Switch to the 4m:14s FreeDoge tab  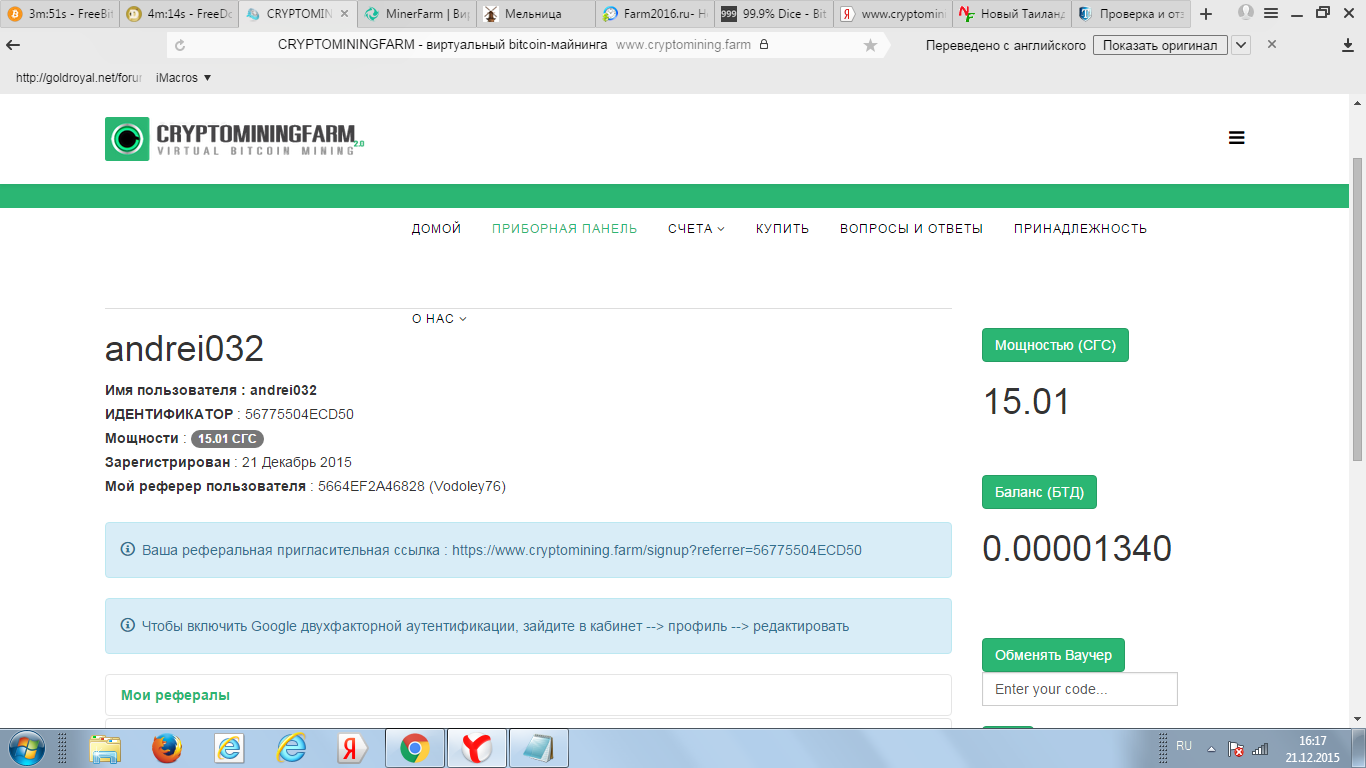[178, 14]
